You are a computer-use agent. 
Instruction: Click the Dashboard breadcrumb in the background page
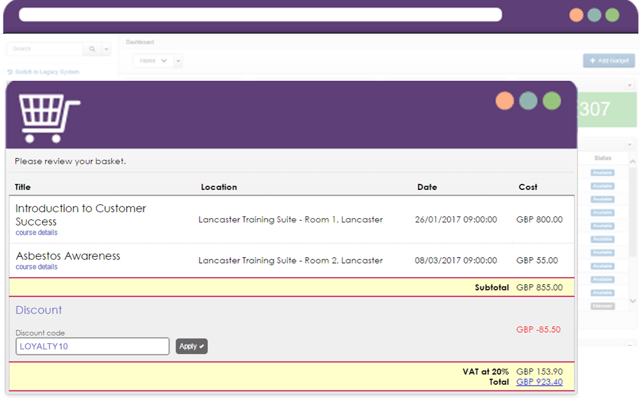[140, 42]
